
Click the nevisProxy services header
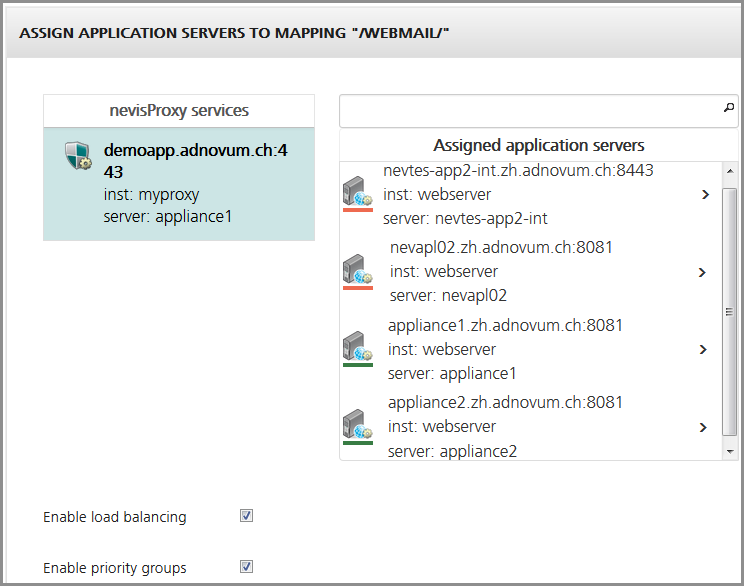click(179, 111)
